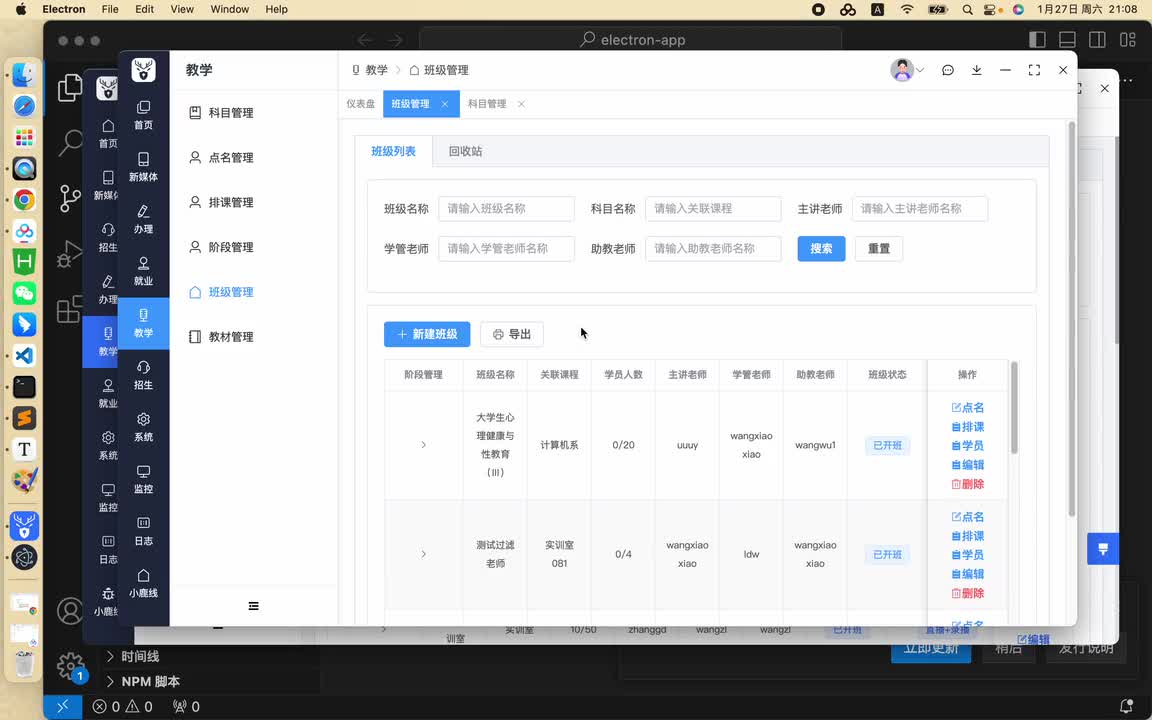Open the 就业 module in front sidebar
Image resolution: width=1152 pixels, height=720 pixels.
(x=143, y=271)
